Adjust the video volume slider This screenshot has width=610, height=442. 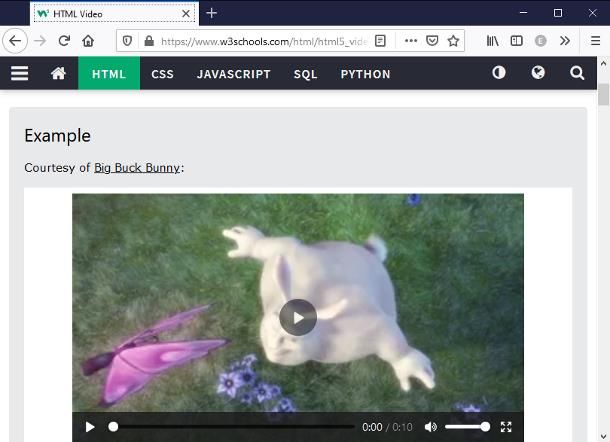468,427
